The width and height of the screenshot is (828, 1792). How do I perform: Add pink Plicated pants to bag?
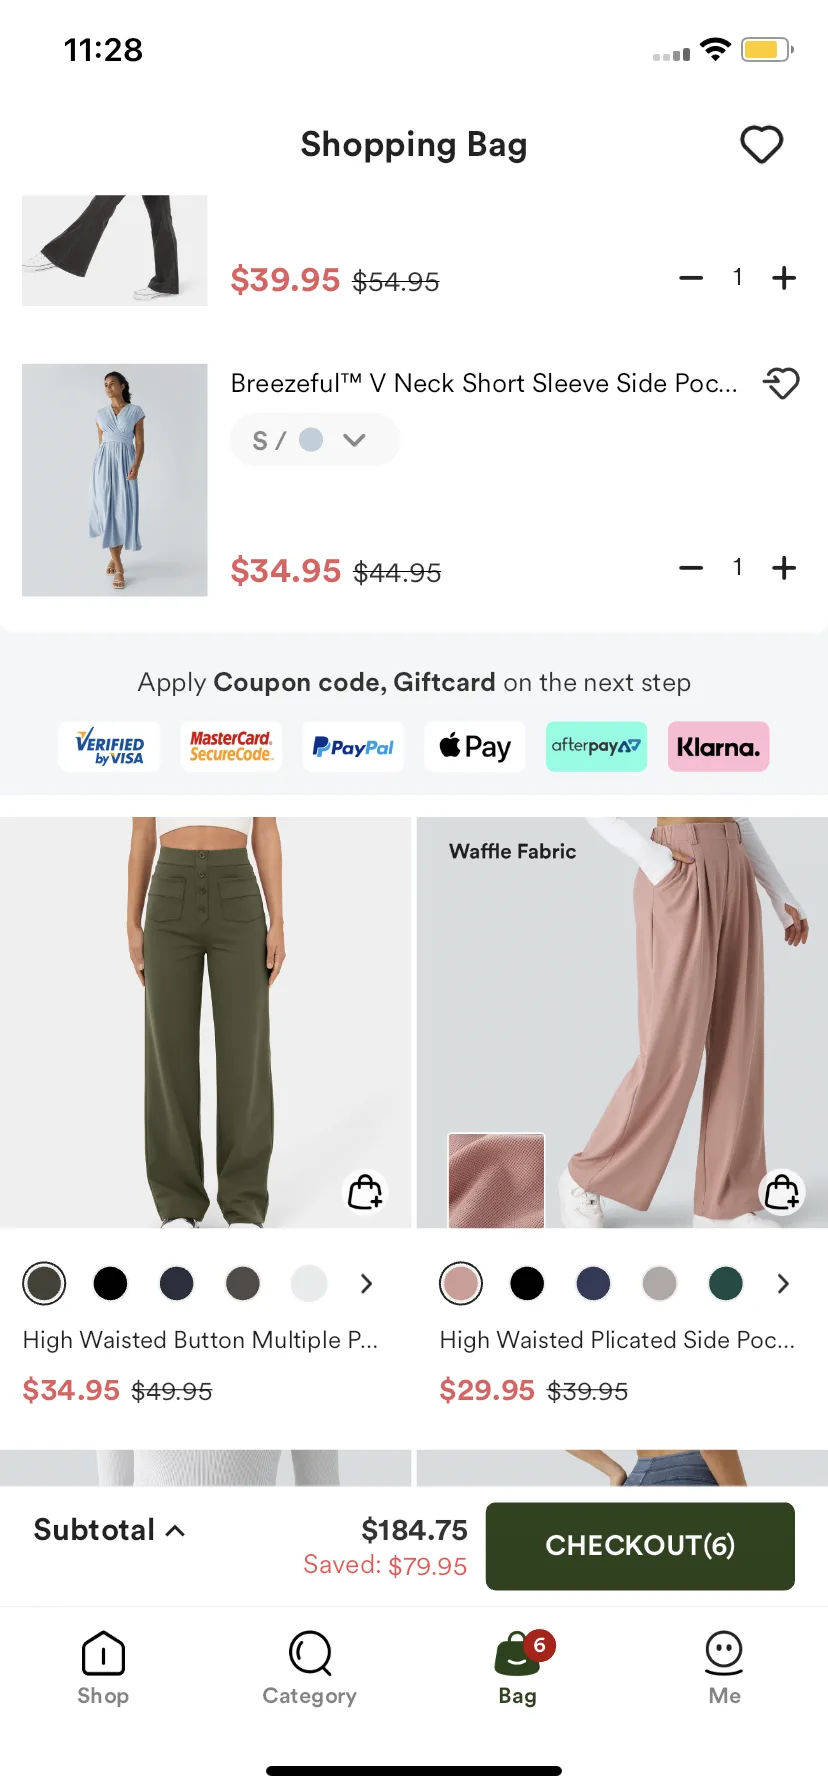(781, 1191)
